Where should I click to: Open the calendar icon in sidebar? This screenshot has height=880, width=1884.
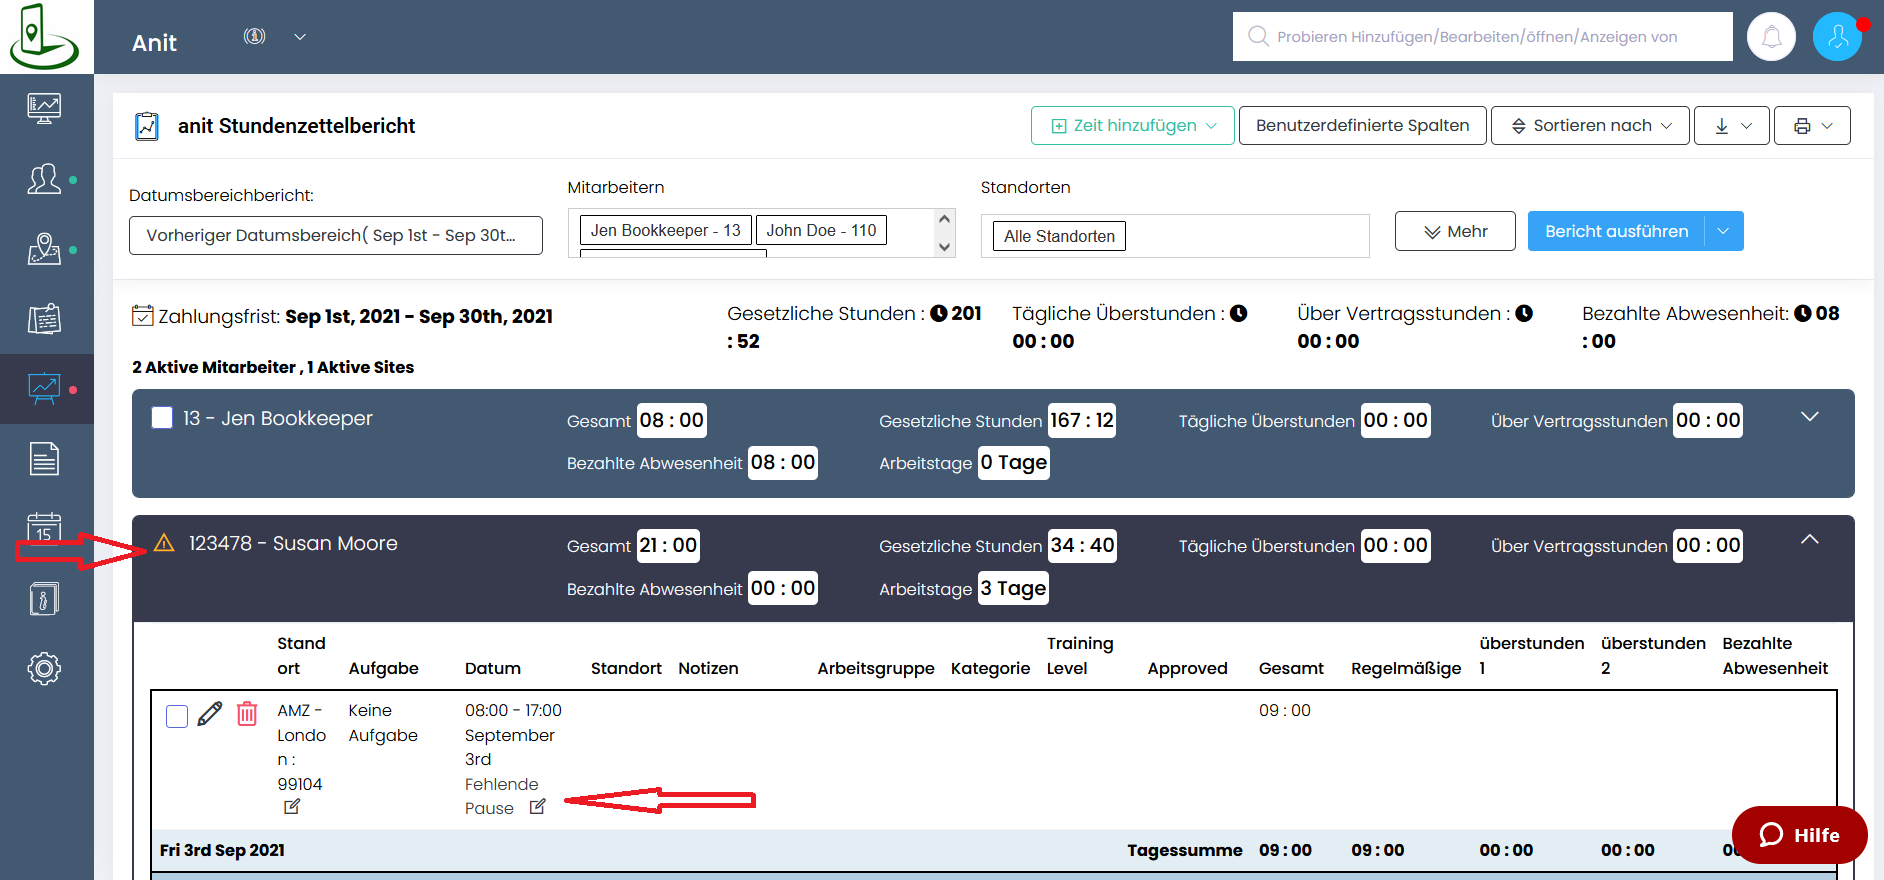tap(44, 528)
